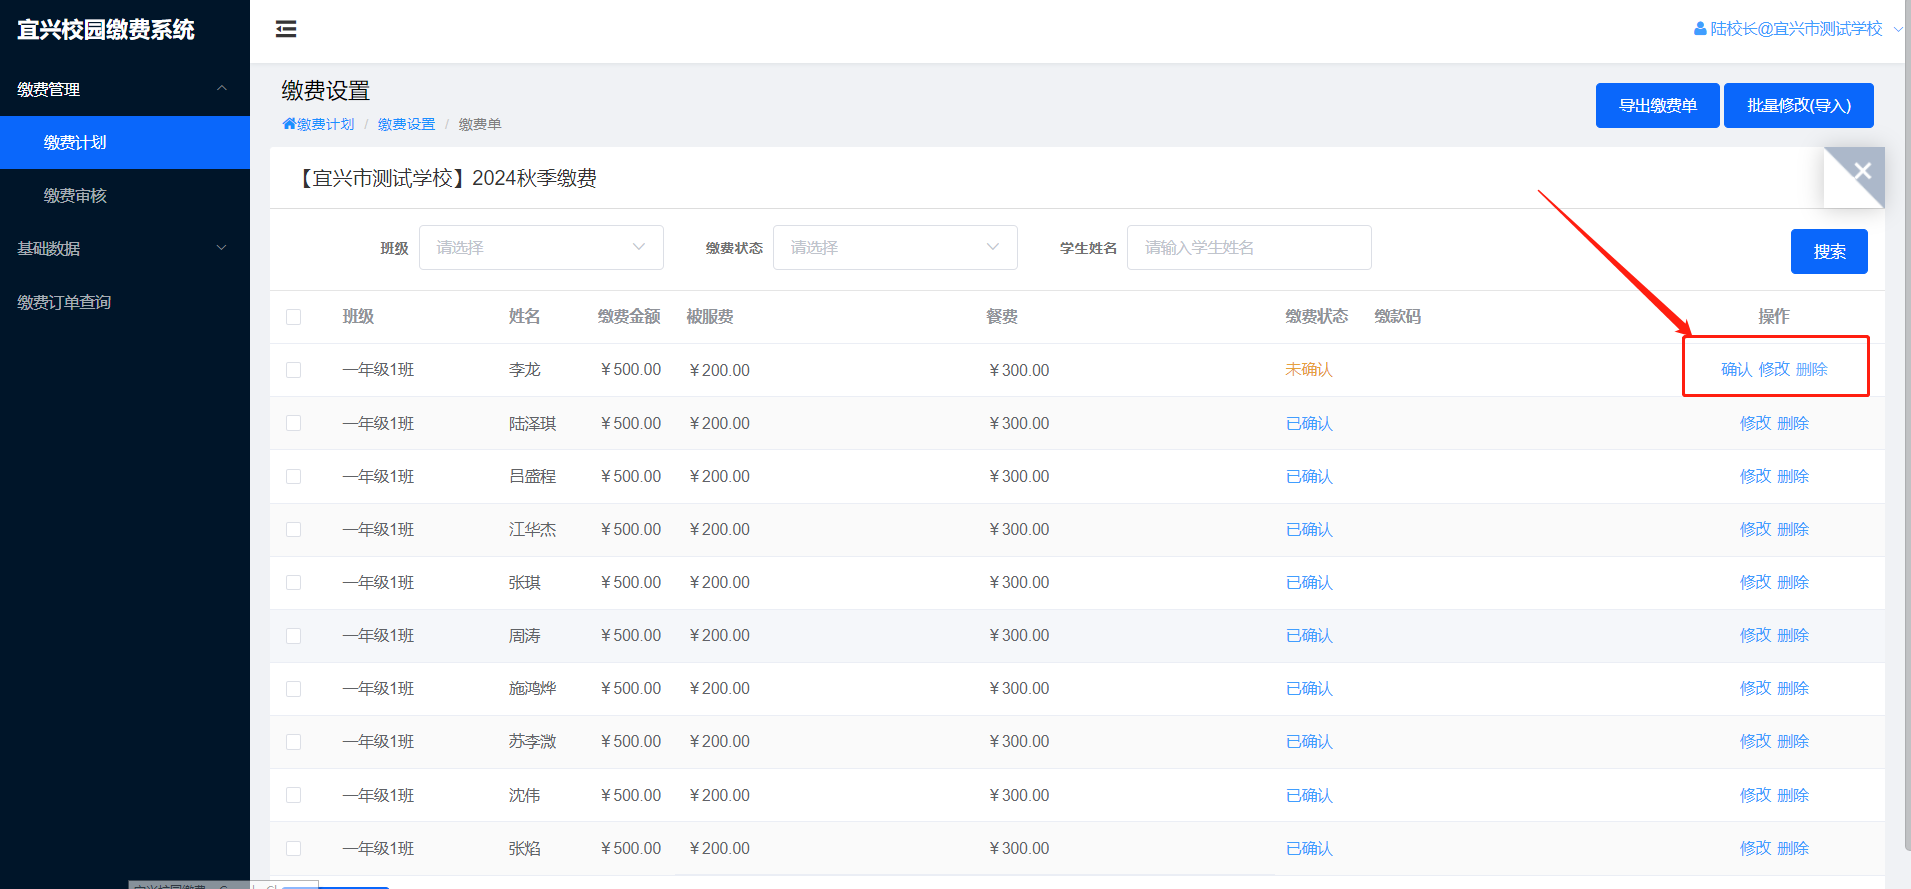The image size is (1911, 889).
Task: Click 删除 in 张焰's row
Action: click(1793, 848)
